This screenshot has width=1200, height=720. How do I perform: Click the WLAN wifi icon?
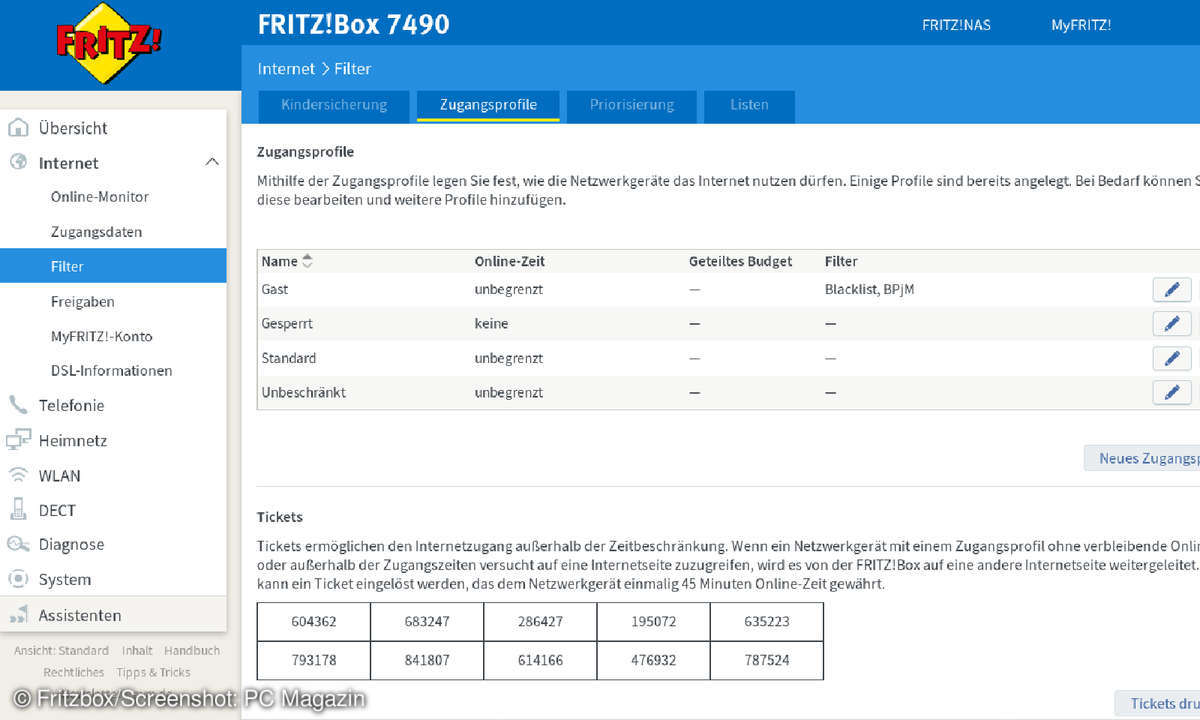click(x=18, y=475)
